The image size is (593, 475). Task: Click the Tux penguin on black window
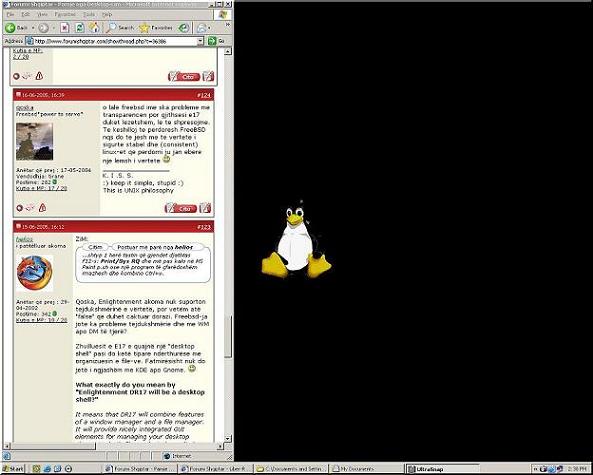pyautogui.click(x=296, y=241)
